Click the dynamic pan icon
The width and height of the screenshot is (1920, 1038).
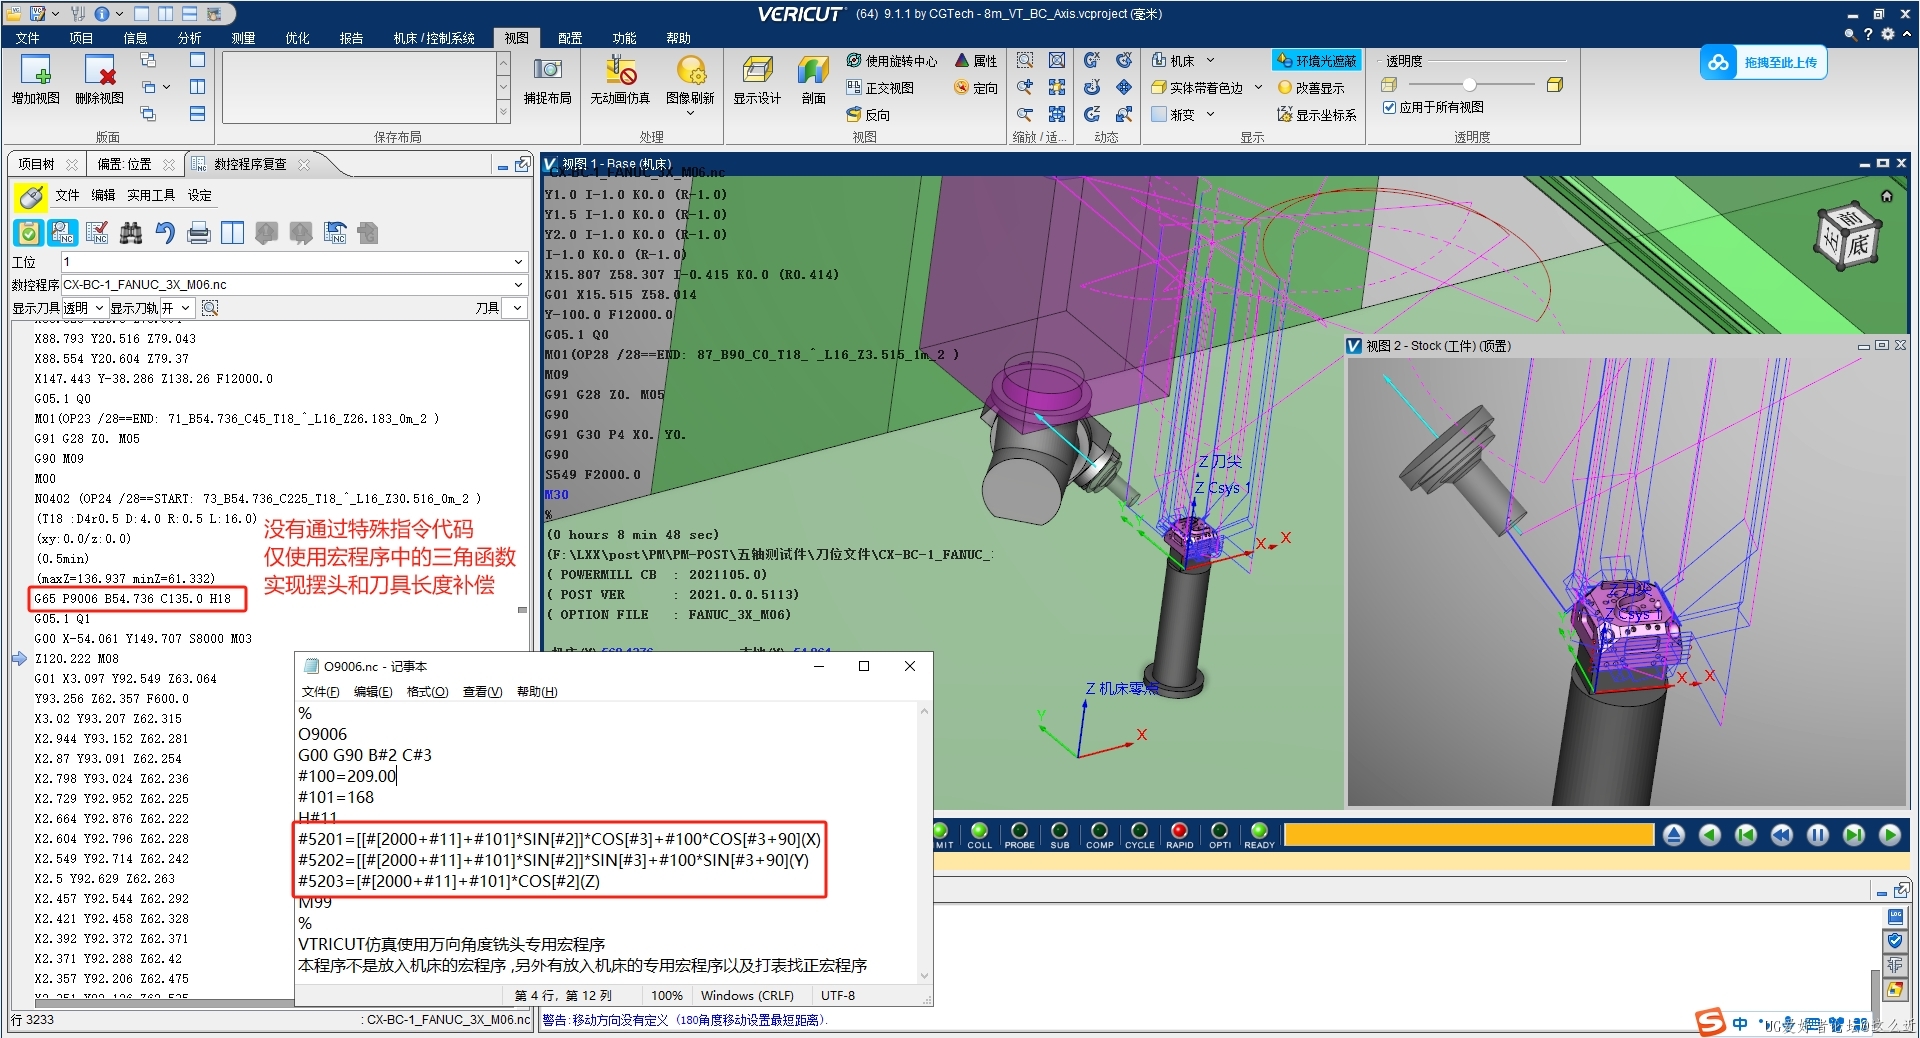click(x=1124, y=87)
